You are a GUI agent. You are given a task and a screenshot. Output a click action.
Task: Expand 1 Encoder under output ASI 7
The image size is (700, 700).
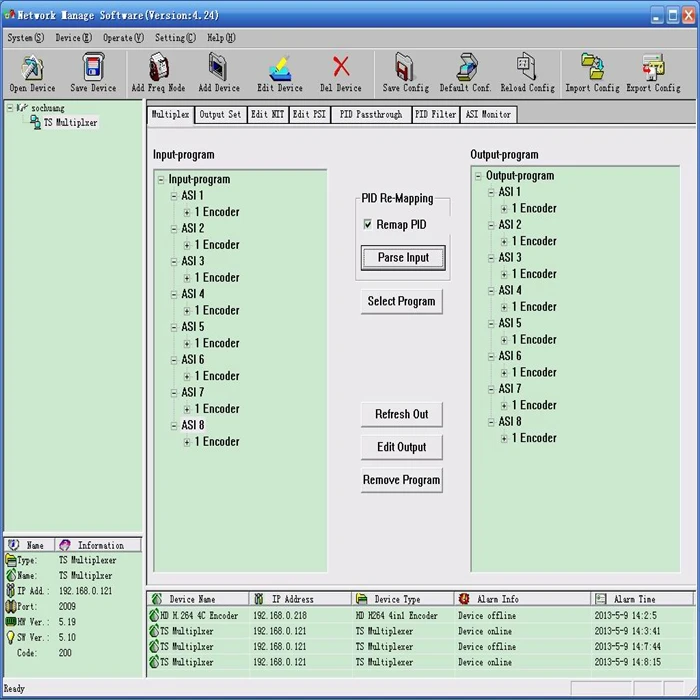(504, 406)
